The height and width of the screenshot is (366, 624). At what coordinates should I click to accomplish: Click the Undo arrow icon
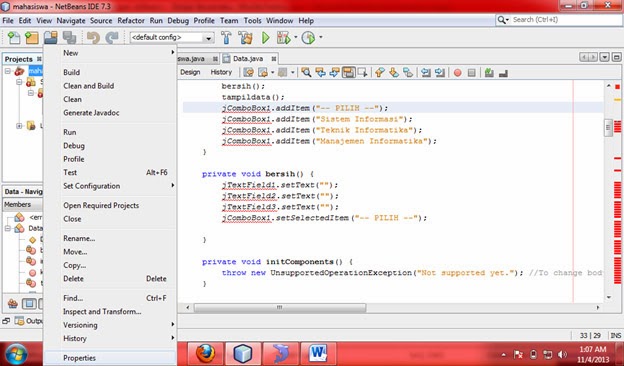tap(93, 38)
